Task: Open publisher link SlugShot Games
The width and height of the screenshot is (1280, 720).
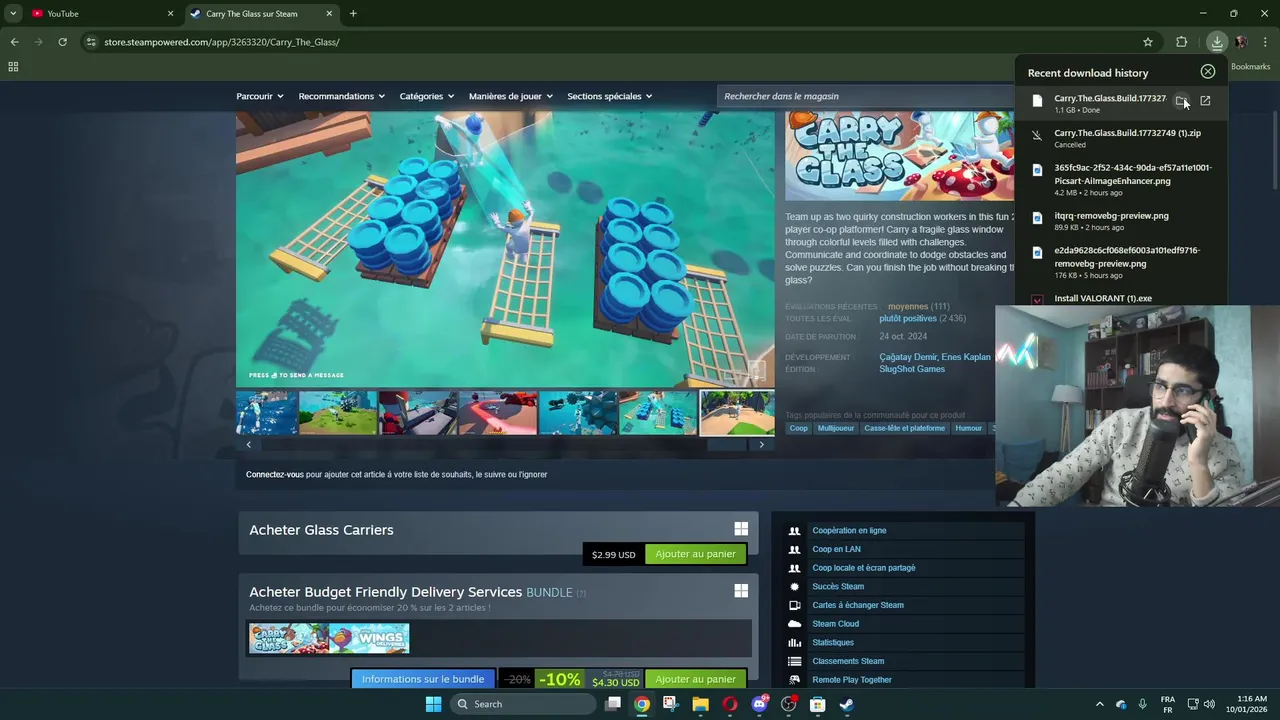Action: (912, 369)
